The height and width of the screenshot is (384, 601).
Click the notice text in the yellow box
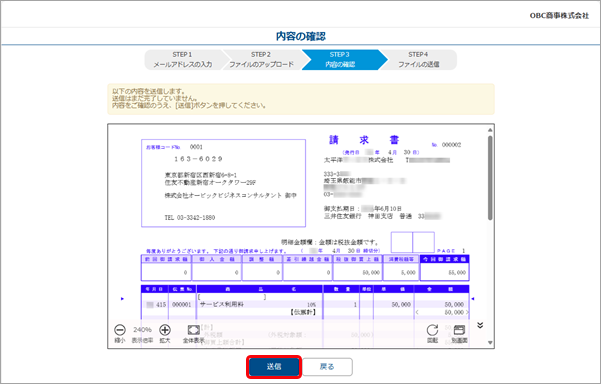[189, 98]
